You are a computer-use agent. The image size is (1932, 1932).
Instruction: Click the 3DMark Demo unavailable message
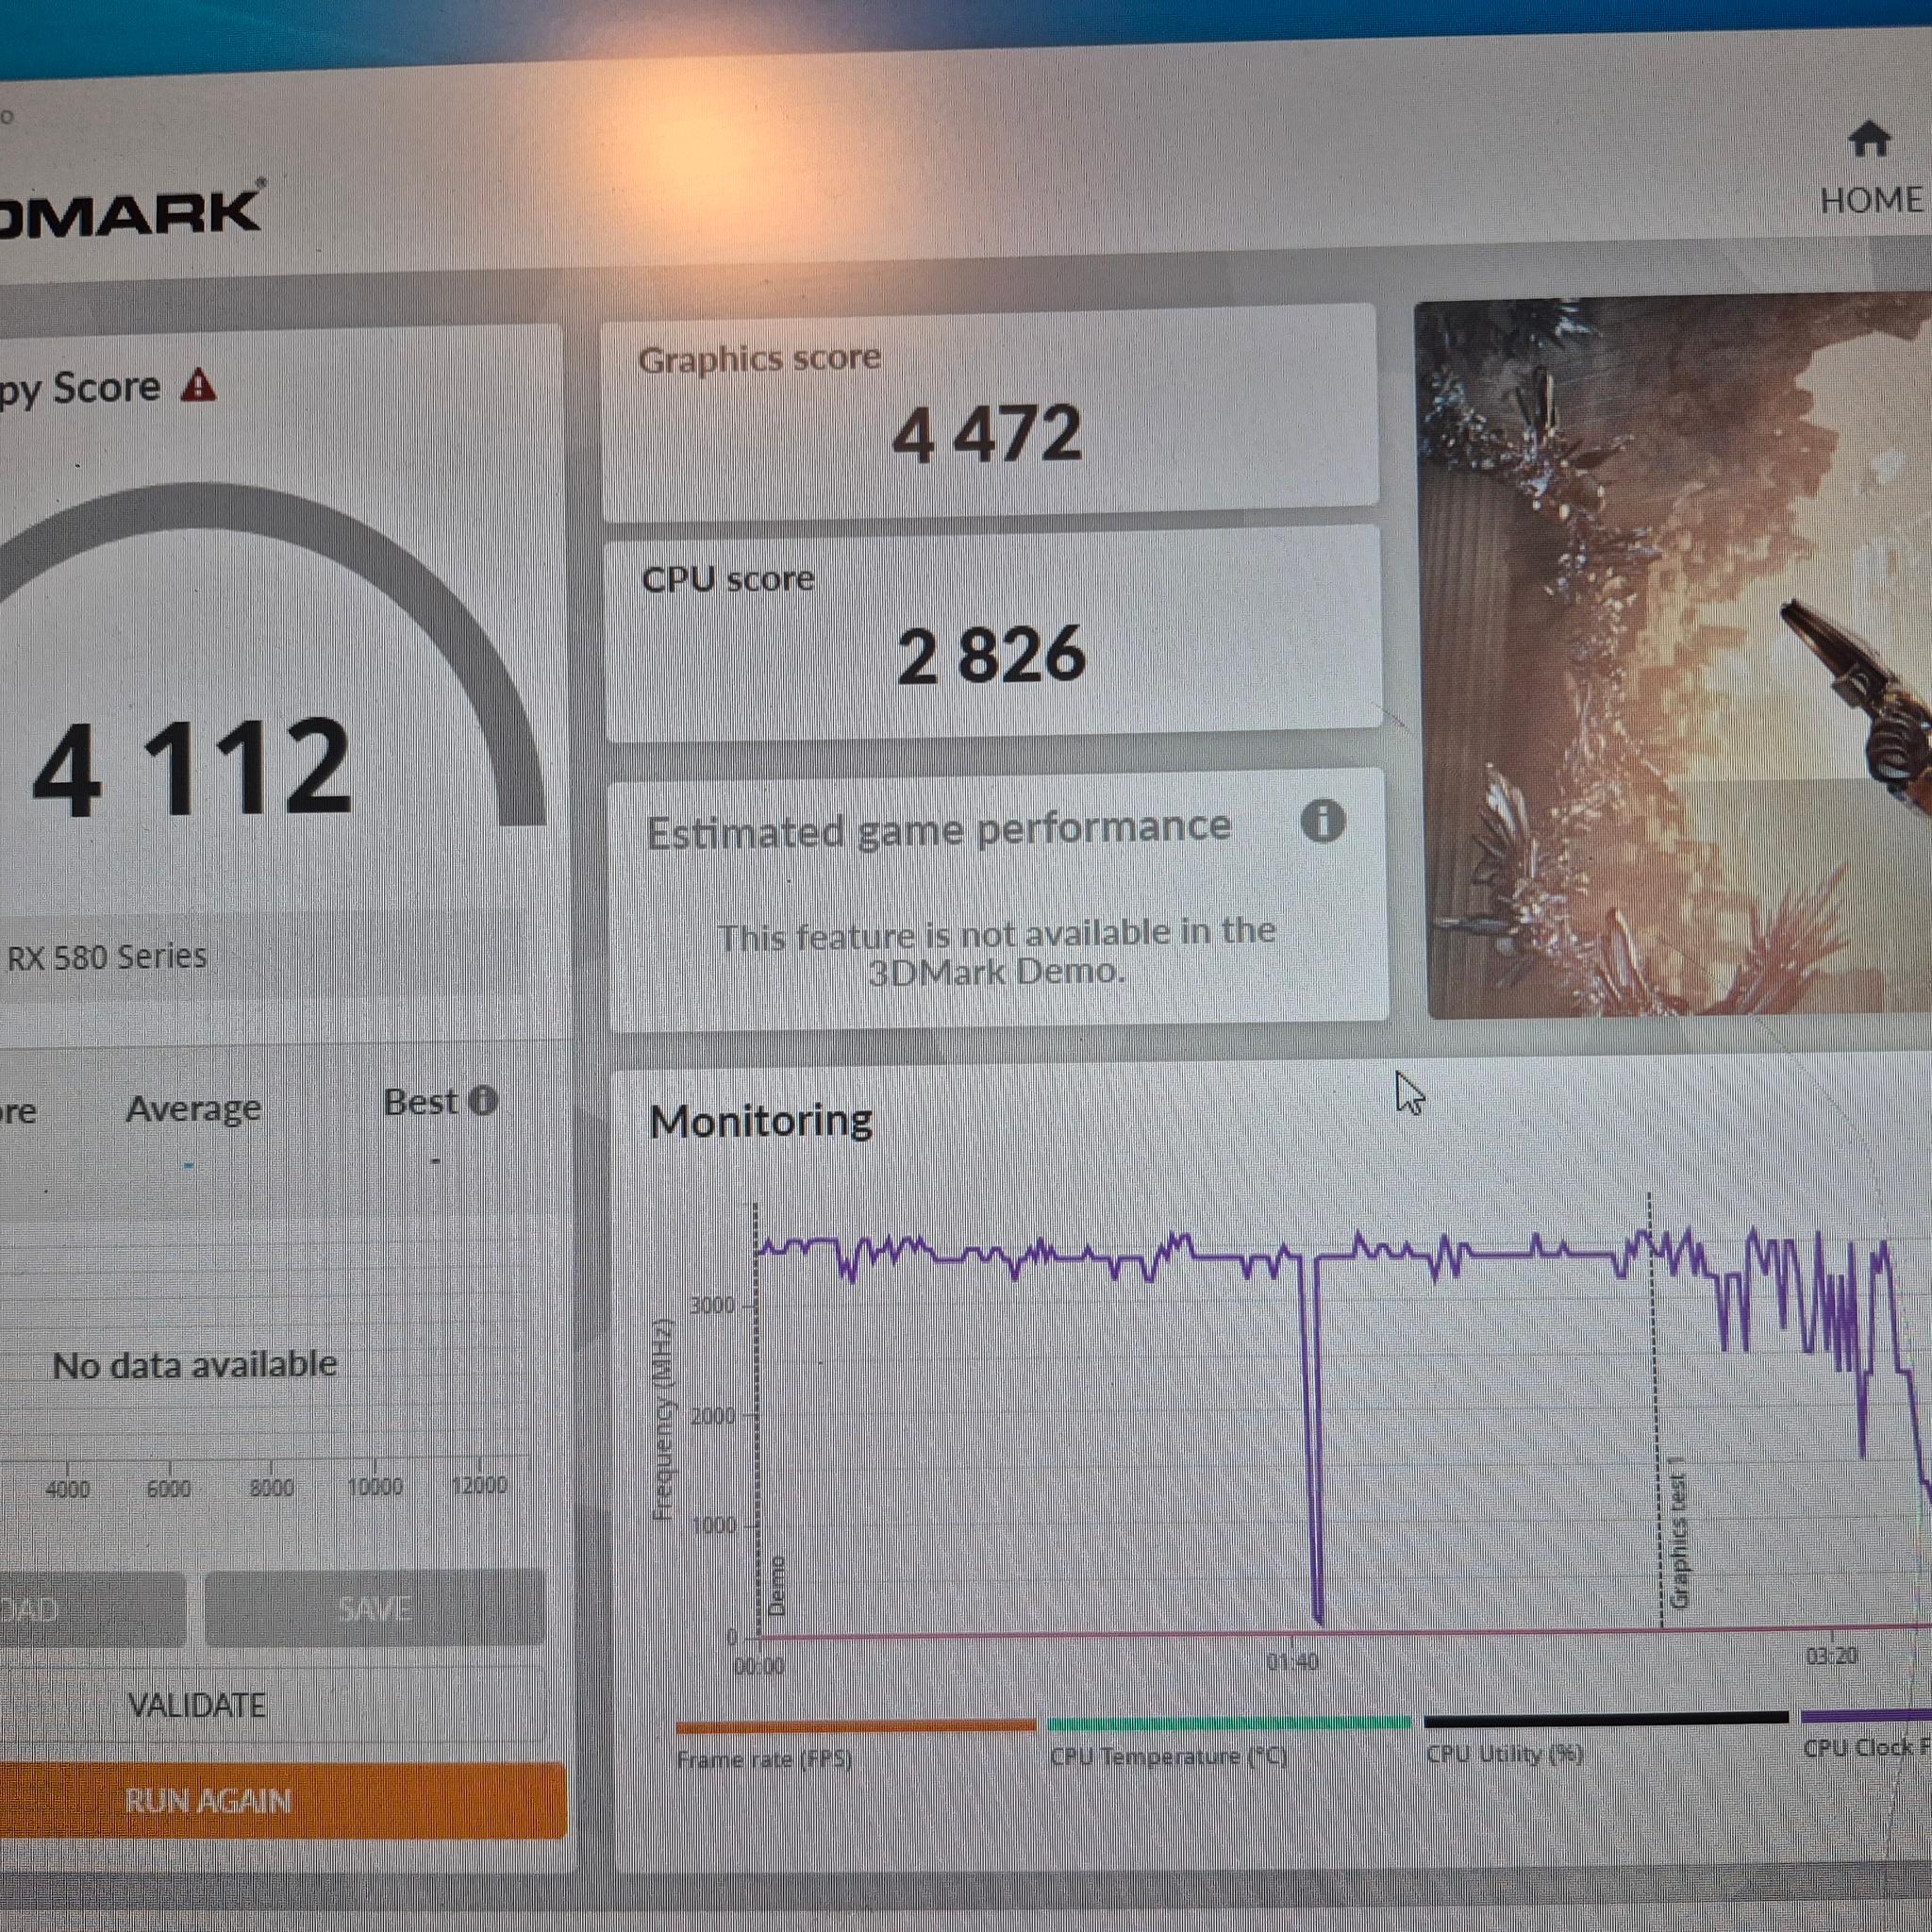point(997,951)
